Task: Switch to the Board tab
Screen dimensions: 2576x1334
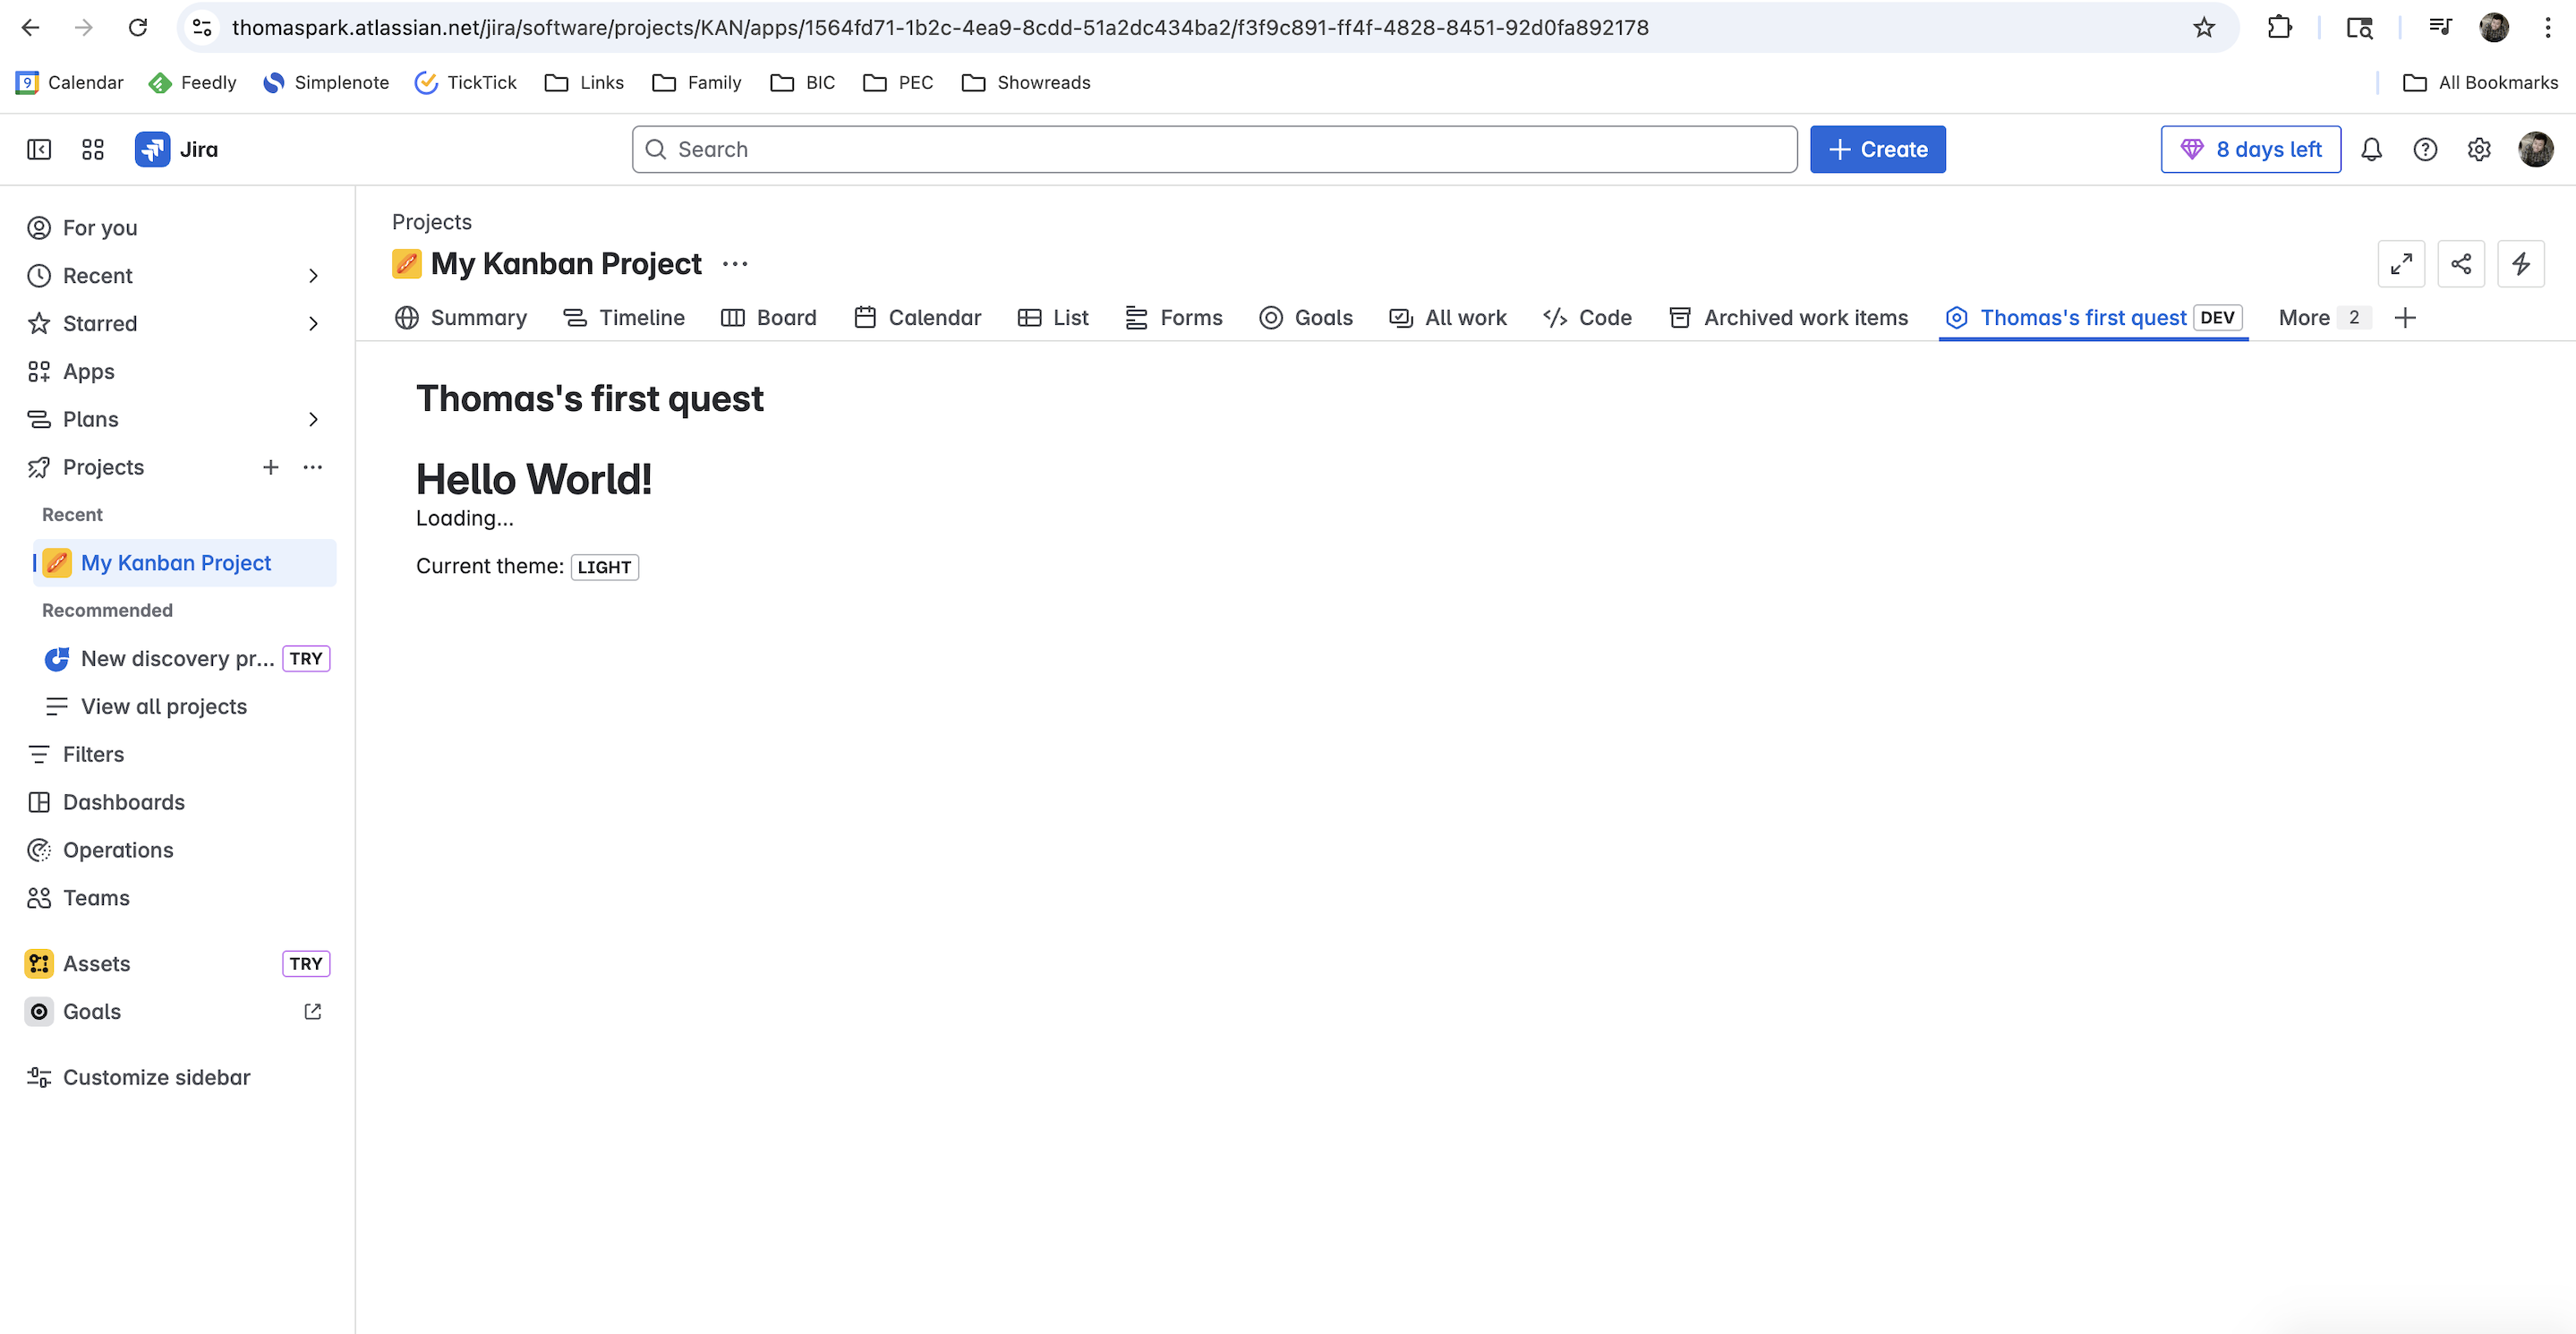Action: [769, 317]
